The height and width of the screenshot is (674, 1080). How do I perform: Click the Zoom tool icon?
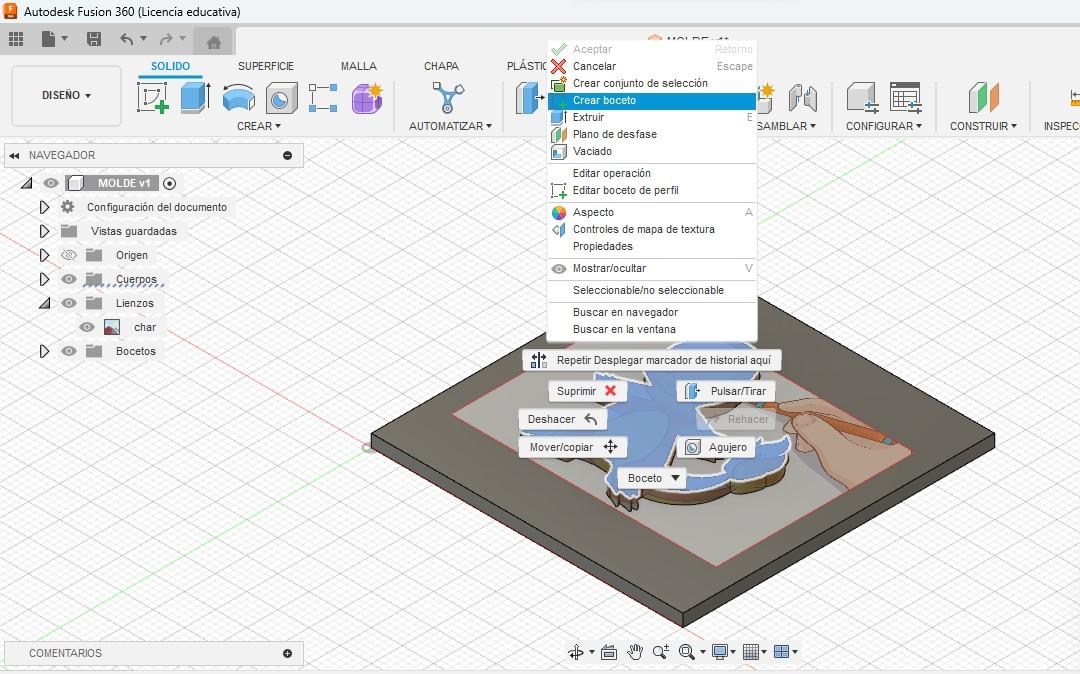click(661, 652)
